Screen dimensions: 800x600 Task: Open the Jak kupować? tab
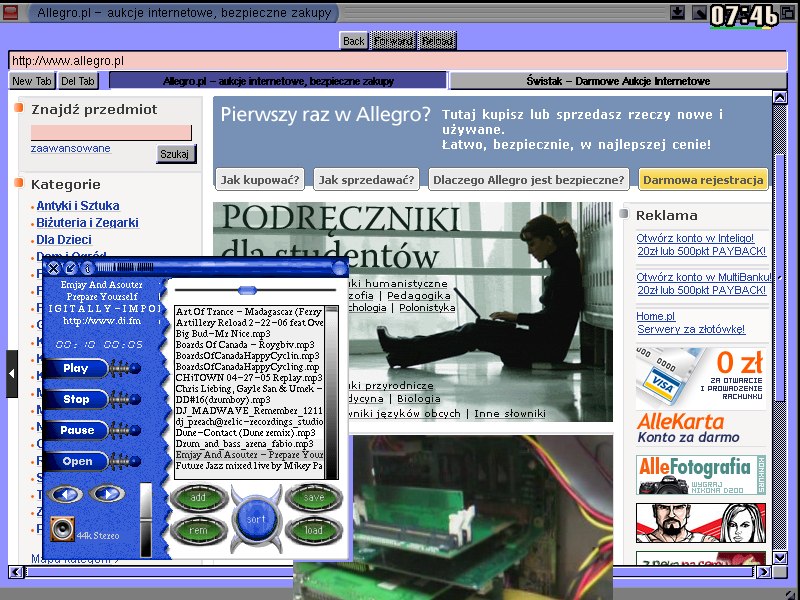click(x=260, y=180)
